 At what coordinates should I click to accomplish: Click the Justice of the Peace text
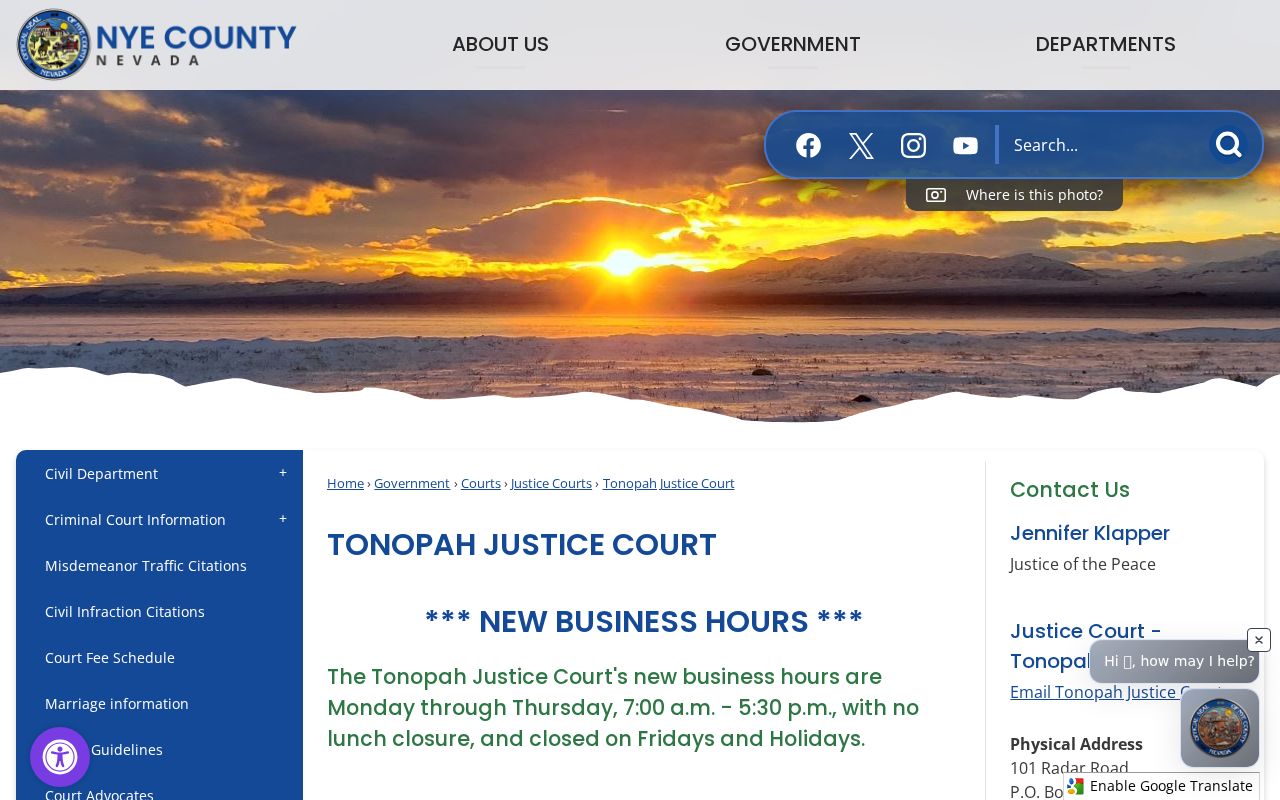click(1083, 564)
